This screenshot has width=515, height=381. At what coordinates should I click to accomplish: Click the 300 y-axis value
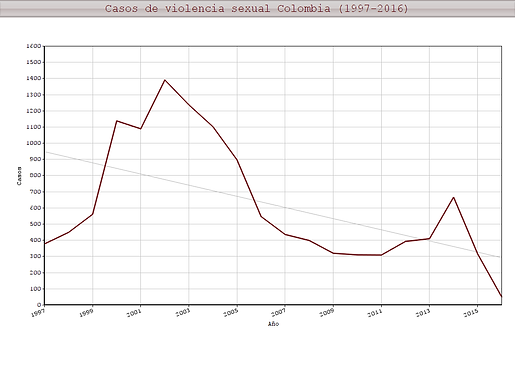click(x=35, y=256)
